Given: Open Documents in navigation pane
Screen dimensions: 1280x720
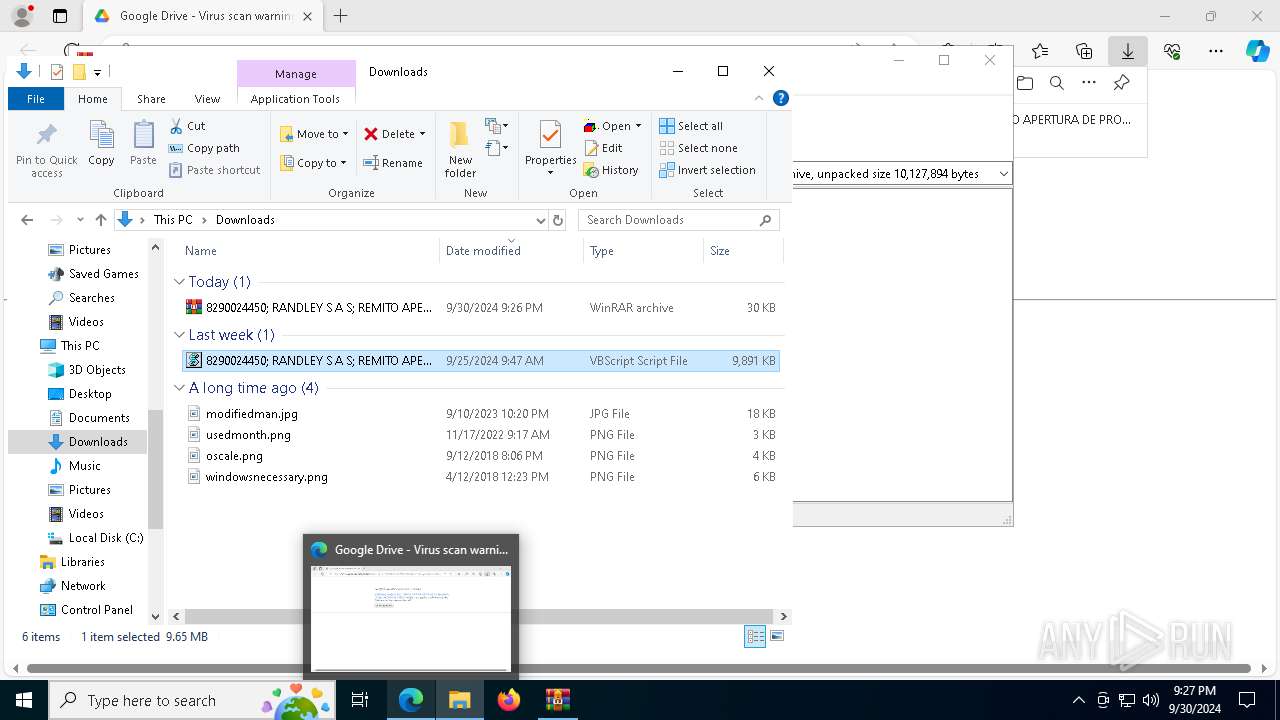Looking at the screenshot, I should point(89,418).
